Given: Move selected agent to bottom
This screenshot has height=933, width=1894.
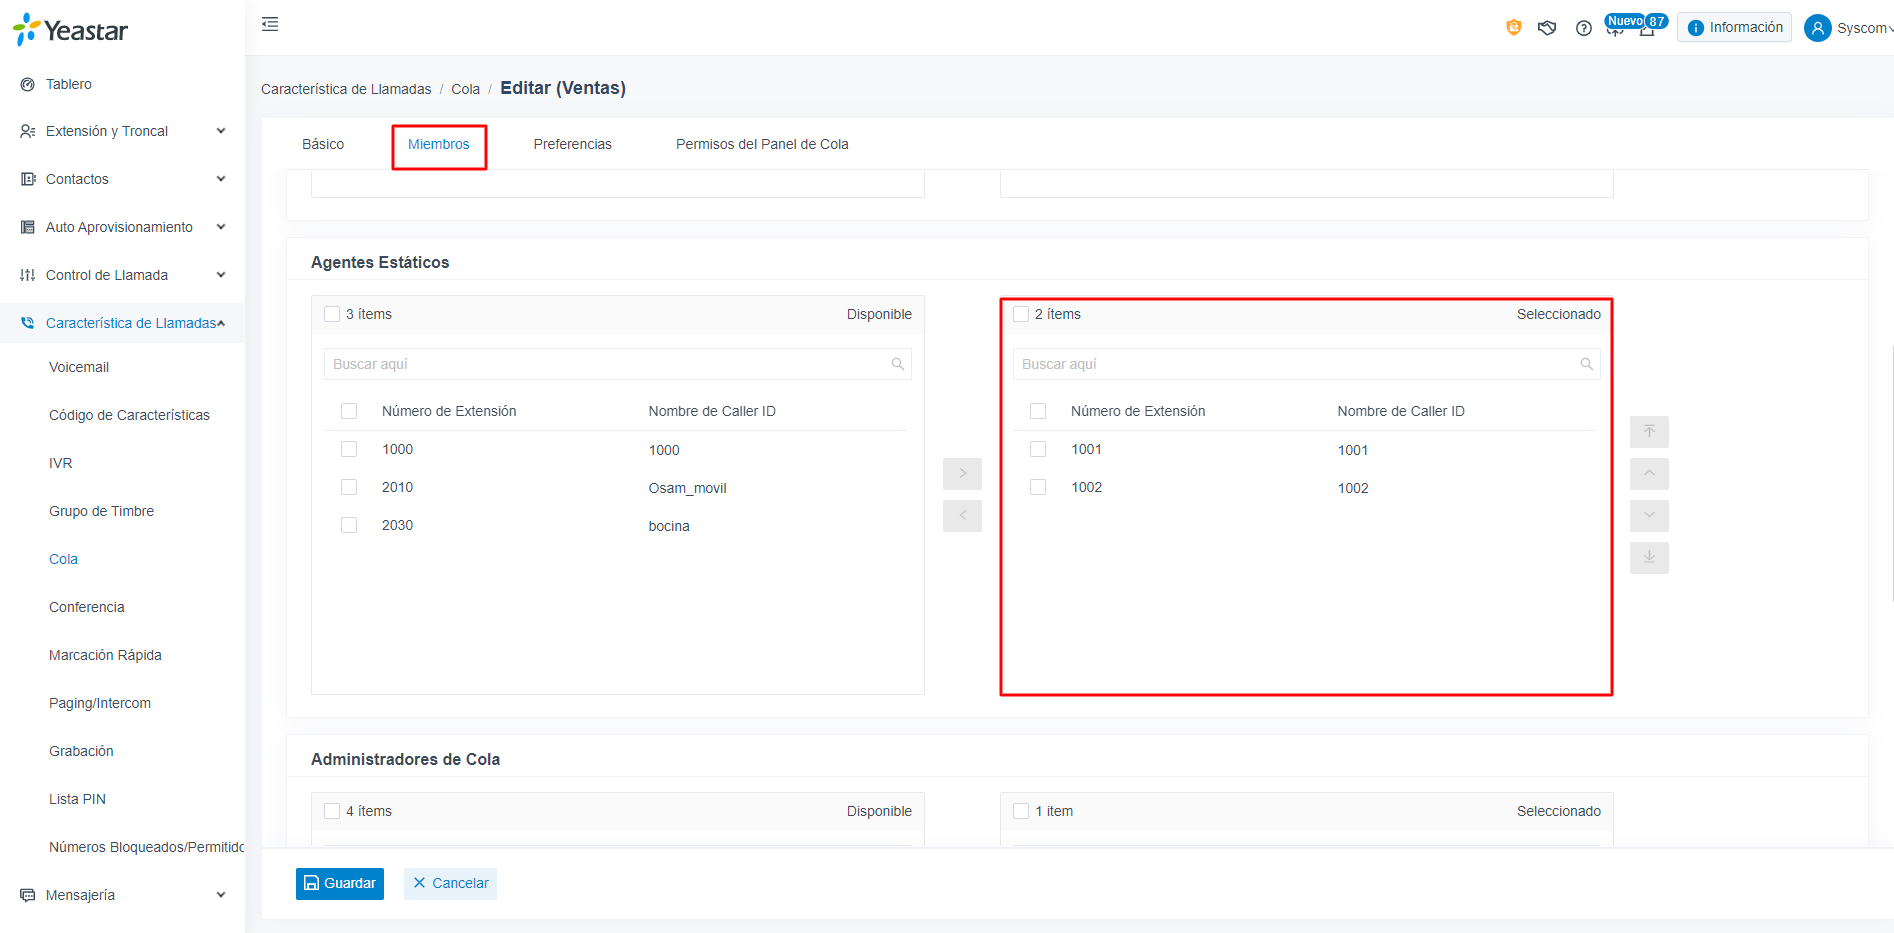Looking at the screenshot, I should [1649, 558].
